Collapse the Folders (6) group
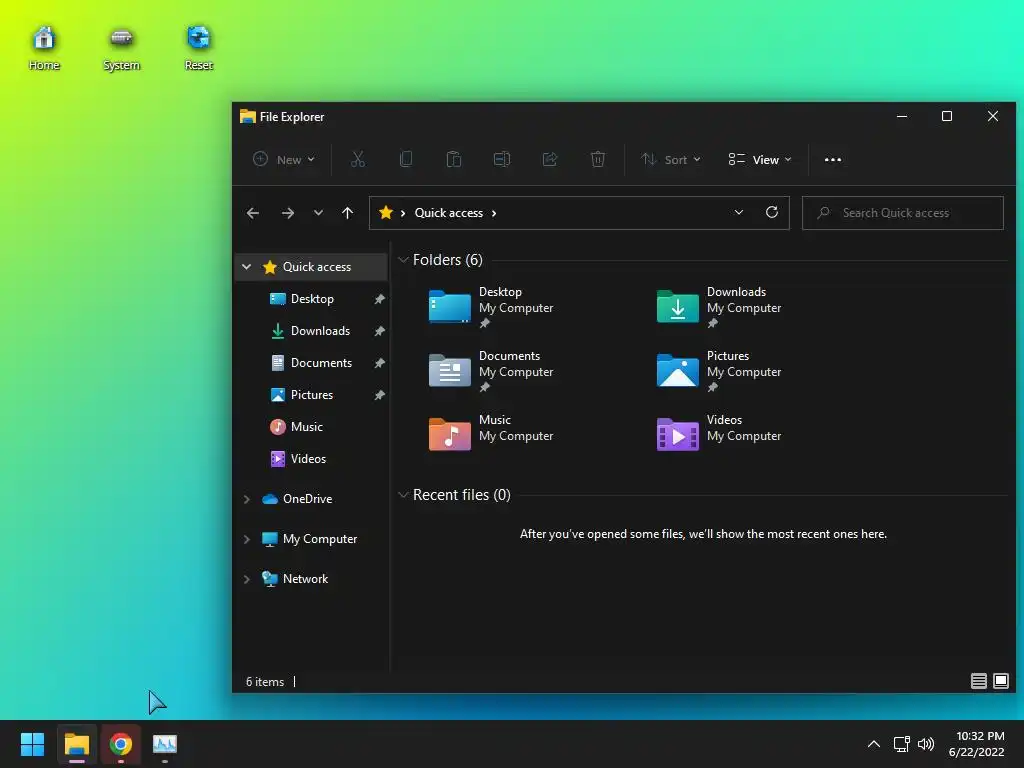1024x768 pixels. pos(403,260)
